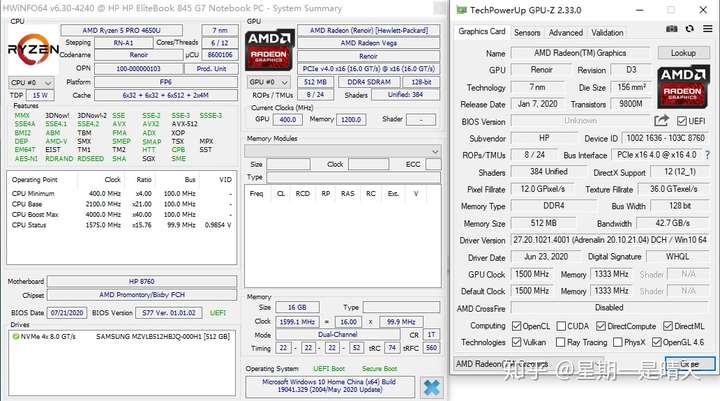Click the BIOS share/export arrow icon
Screen dimensions: 720x401
tap(661, 121)
